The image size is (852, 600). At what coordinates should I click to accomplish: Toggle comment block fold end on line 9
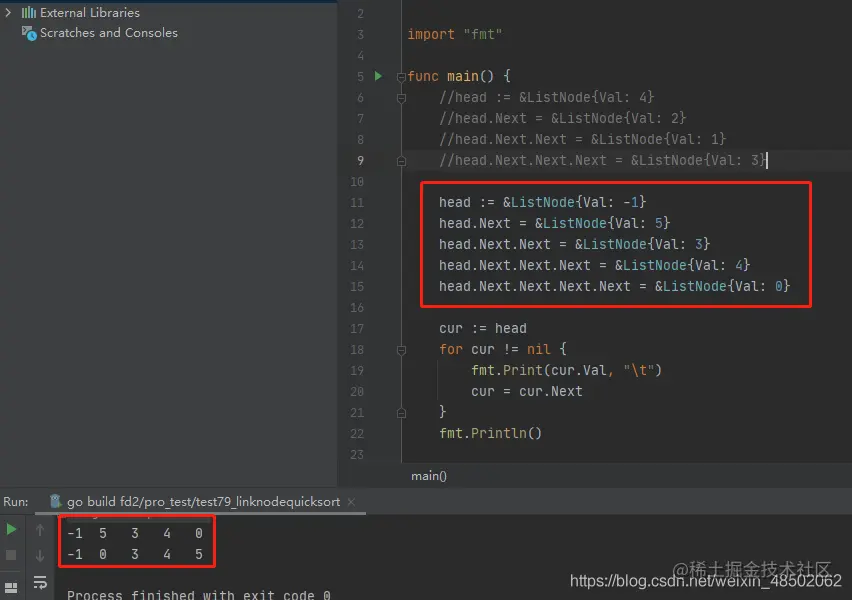coord(401,161)
